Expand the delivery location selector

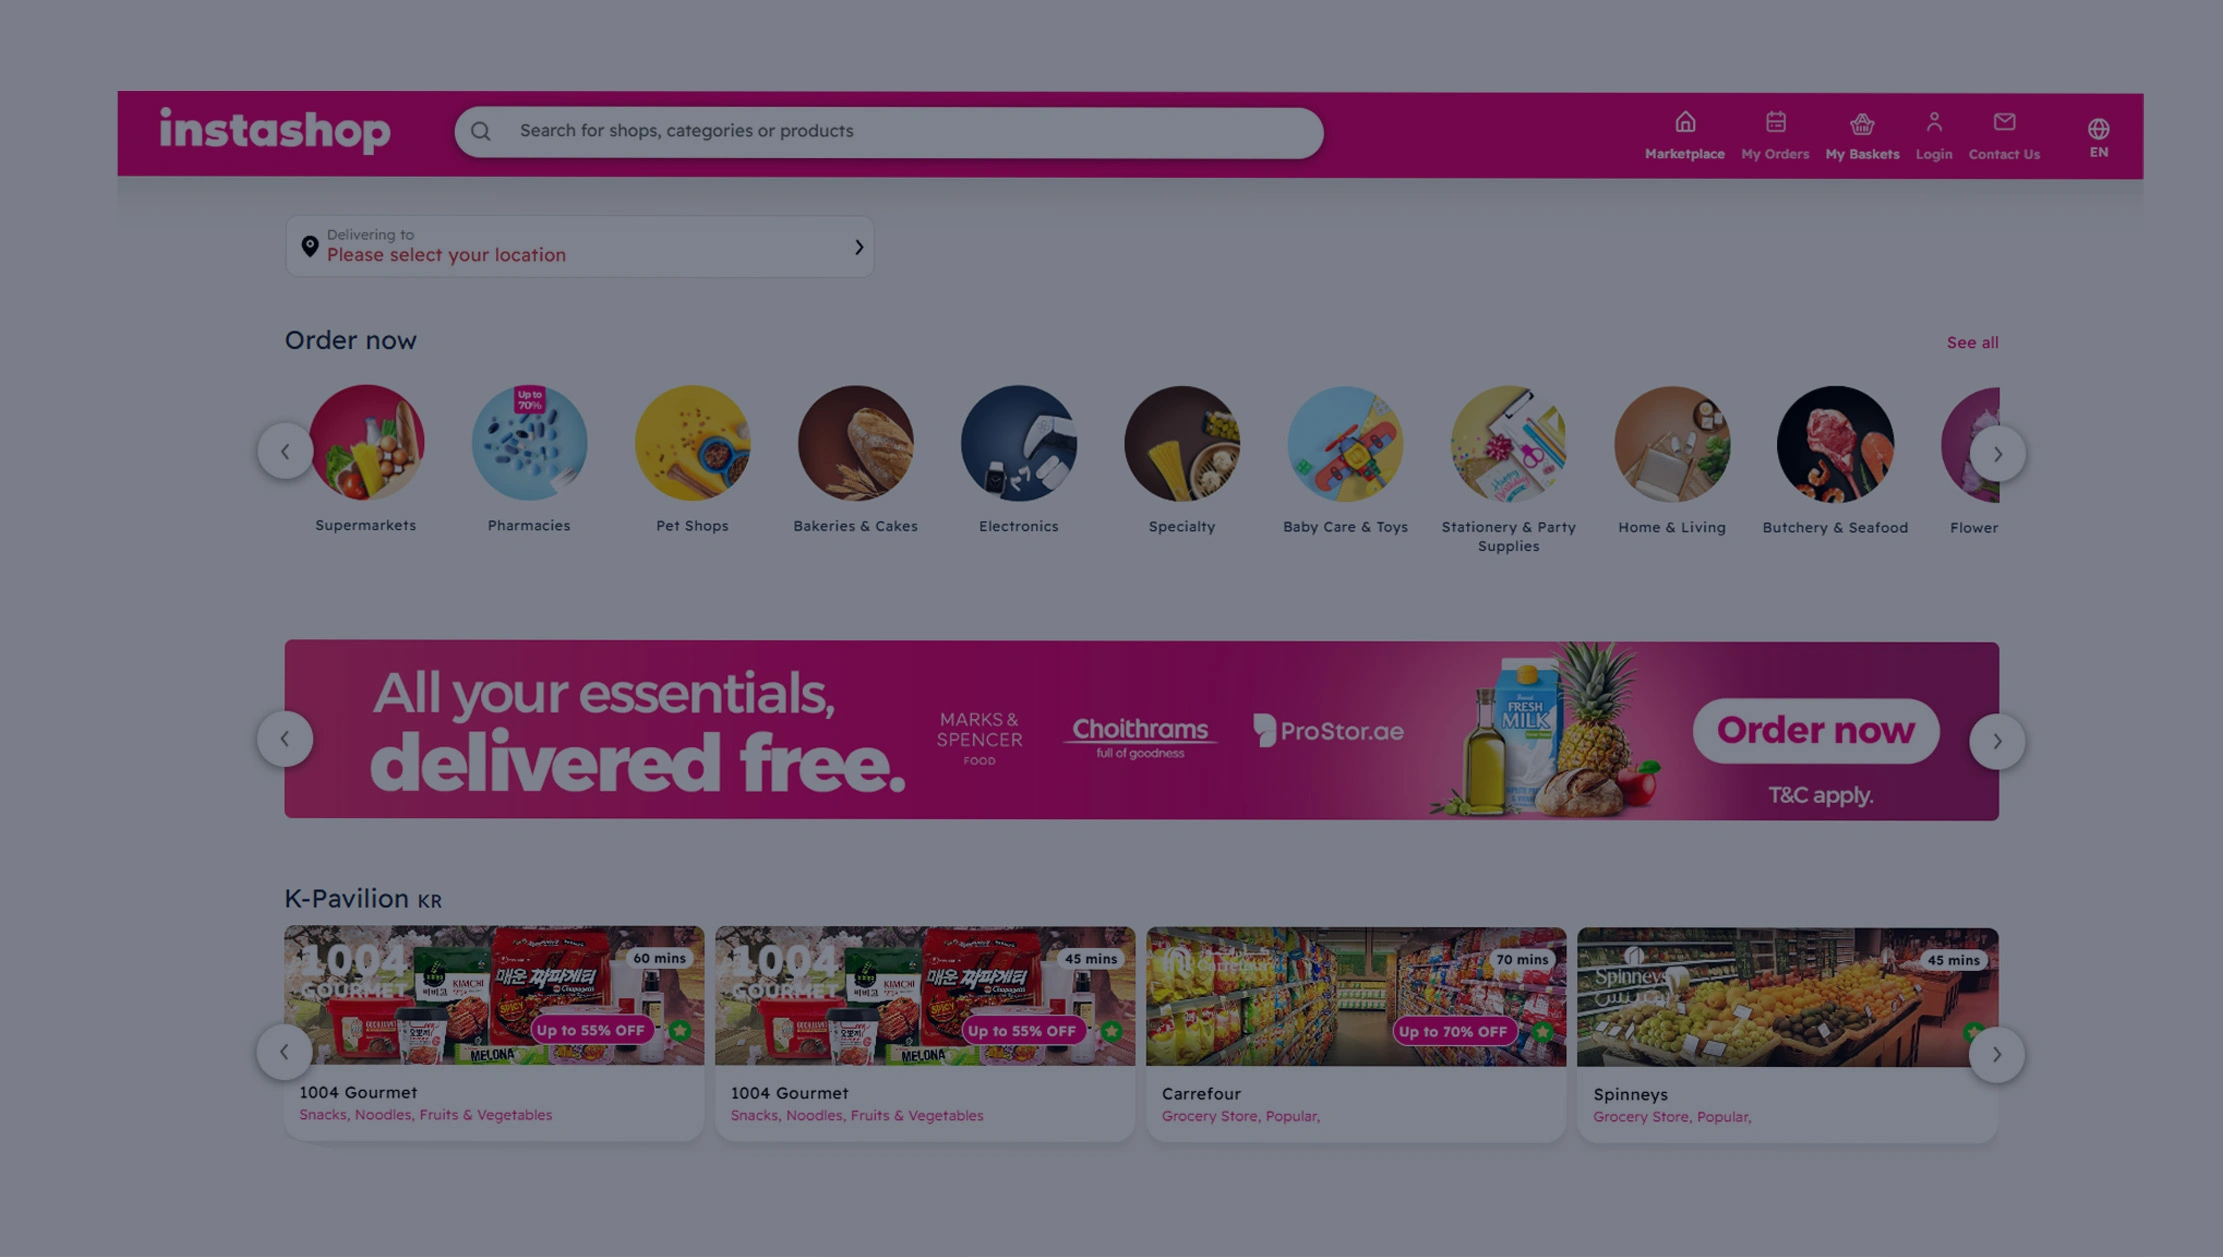point(580,246)
